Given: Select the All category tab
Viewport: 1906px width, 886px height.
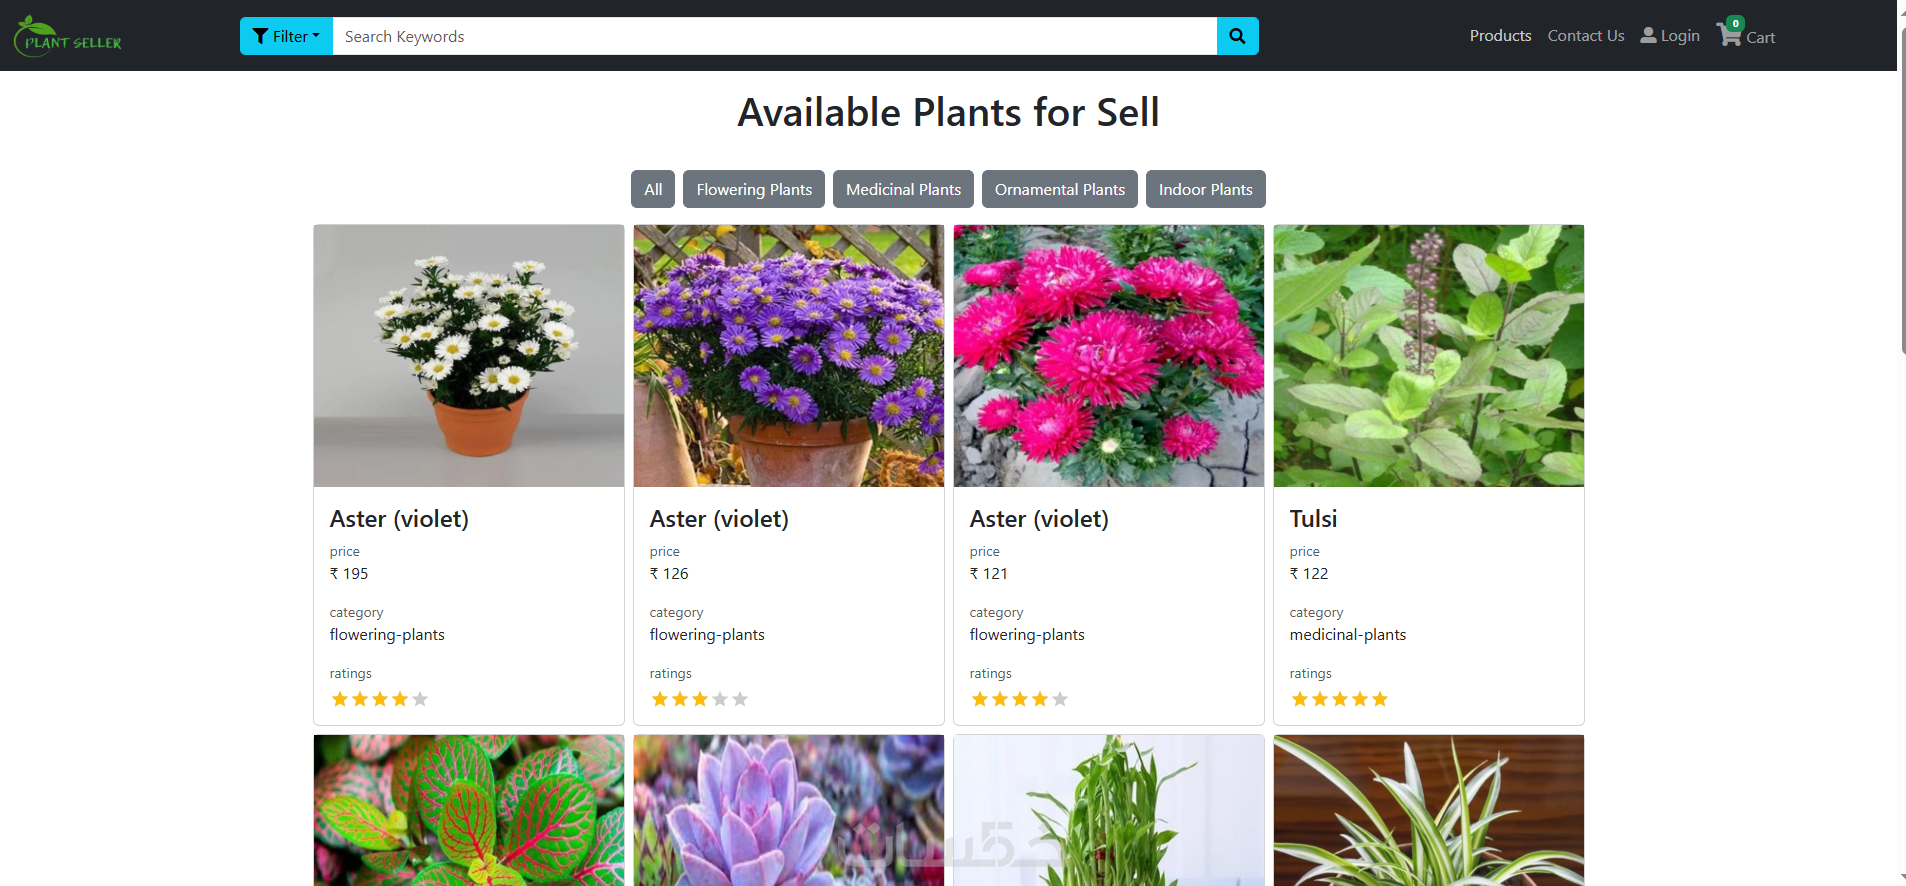Looking at the screenshot, I should coord(653,189).
